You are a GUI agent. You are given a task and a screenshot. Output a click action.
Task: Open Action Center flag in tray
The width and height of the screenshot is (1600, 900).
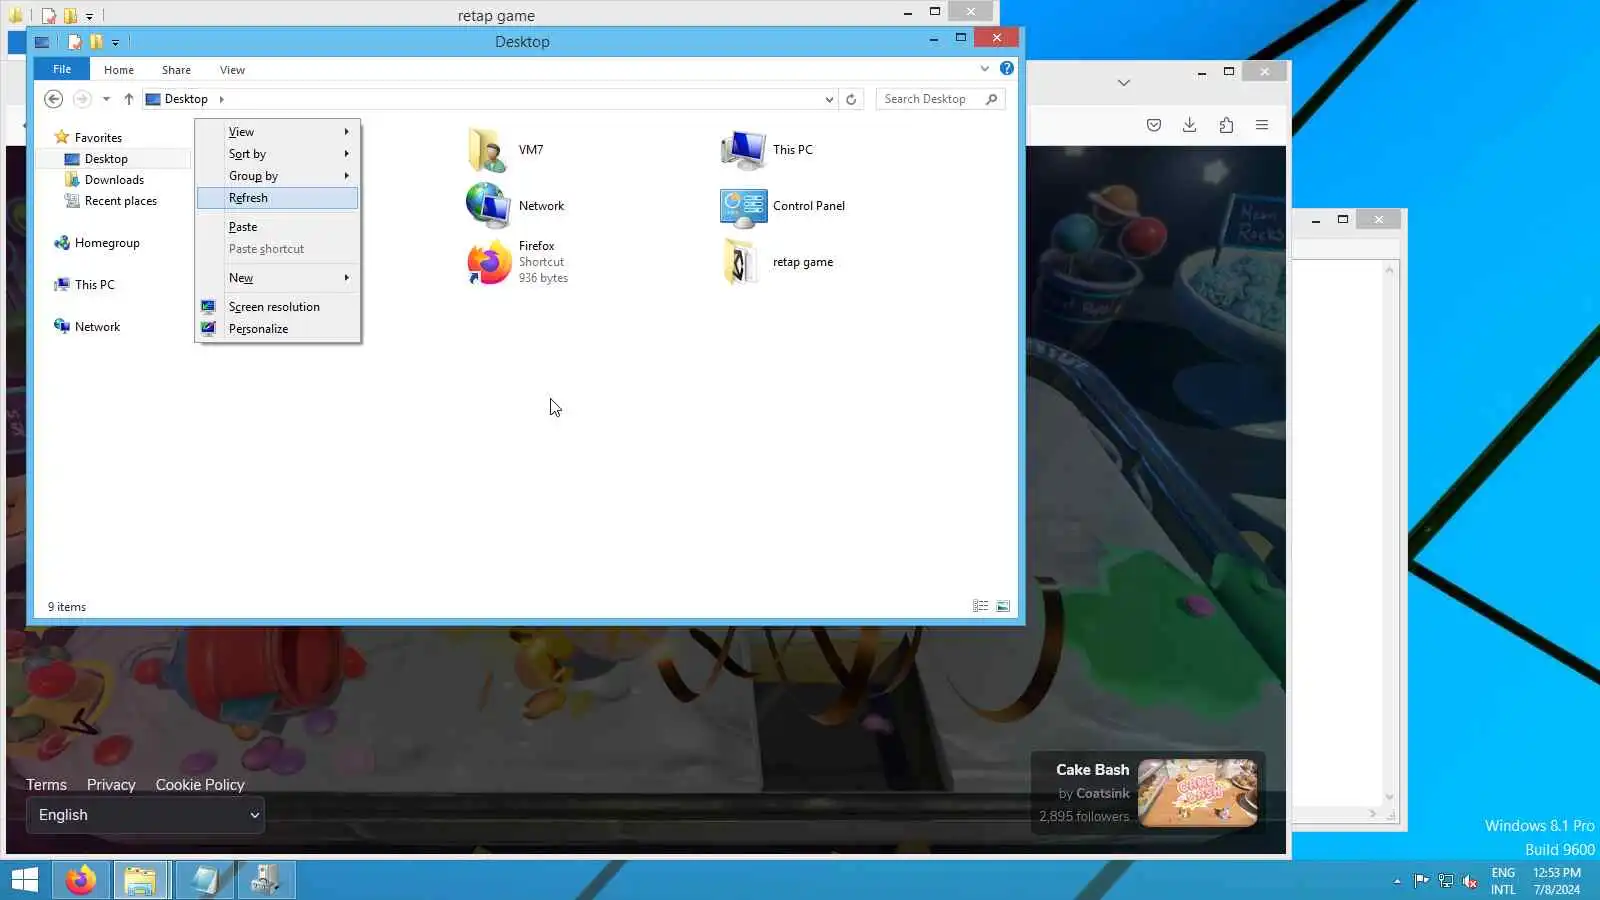(x=1421, y=881)
